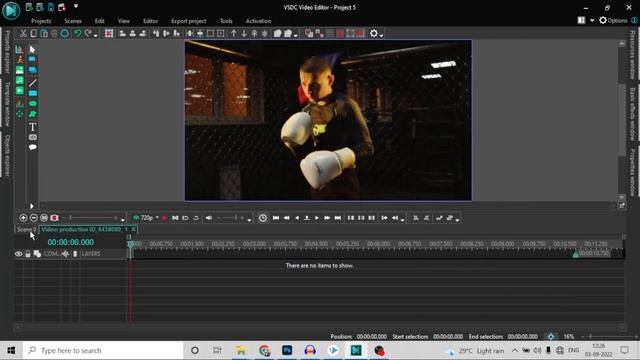The height and width of the screenshot is (360, 640).
Task: Expand the redo history dropdown arrow
Action: (x=96, y=36)
